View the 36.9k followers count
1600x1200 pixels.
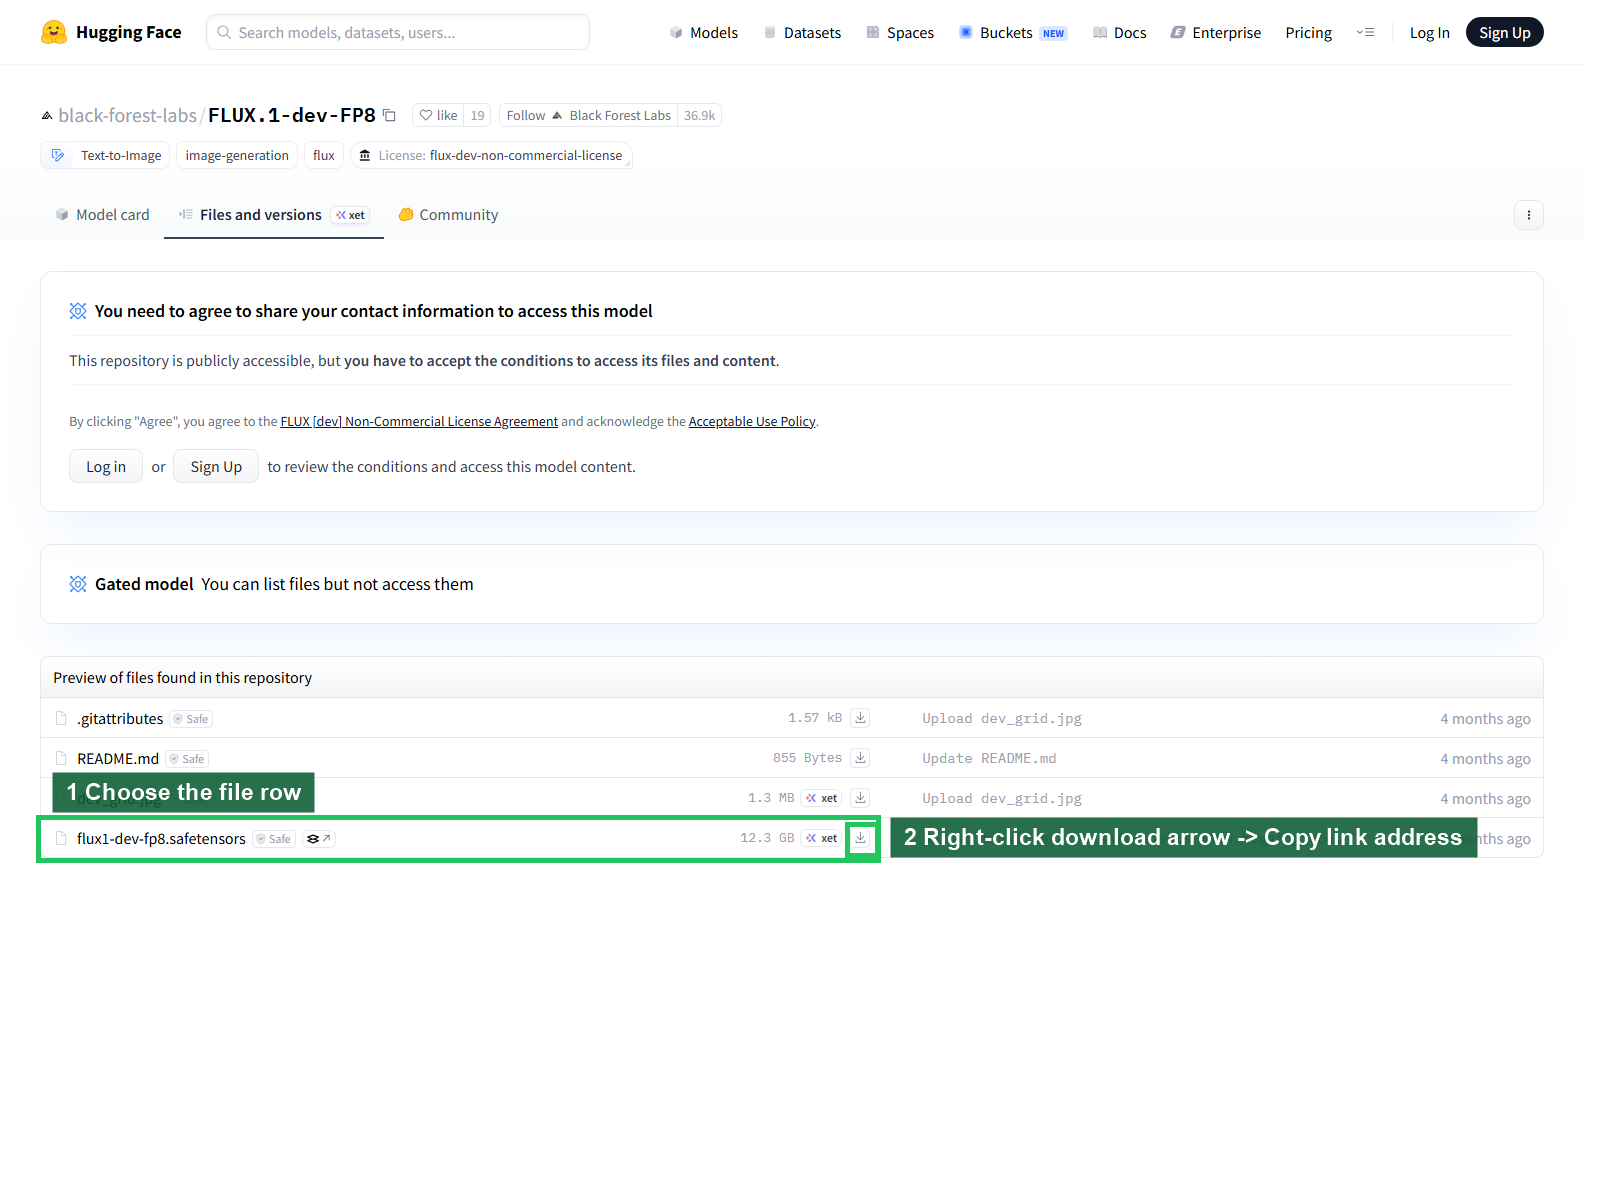[699, 116]
